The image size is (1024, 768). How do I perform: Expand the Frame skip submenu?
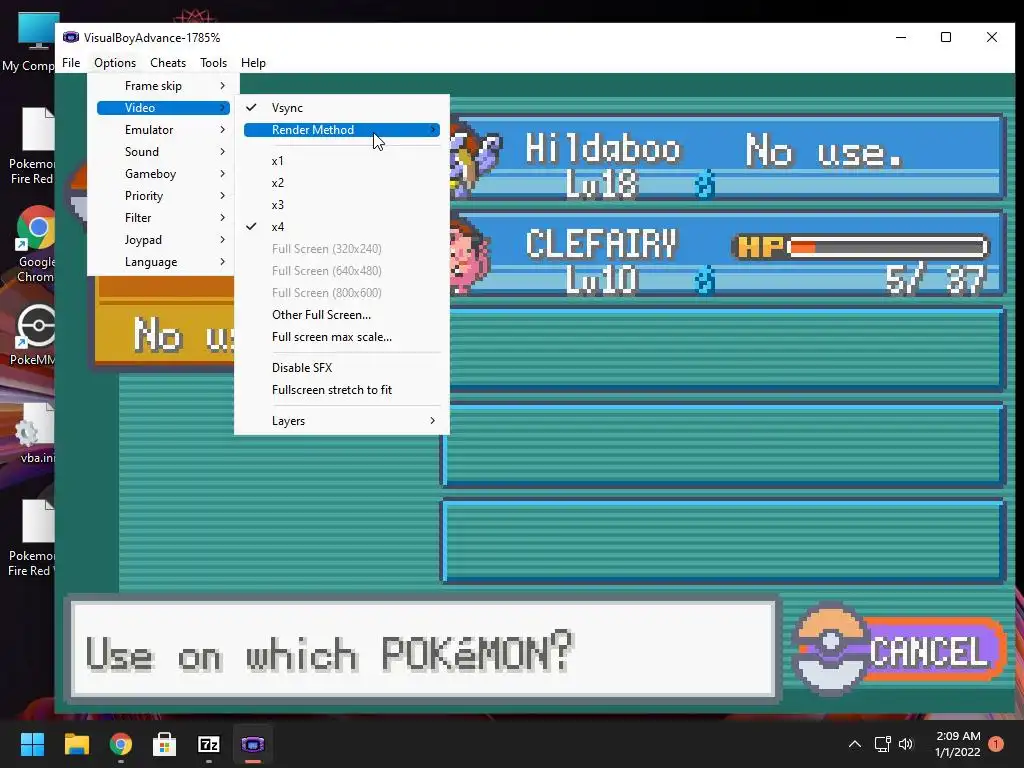pyautogui.click(x=163, y=86)
